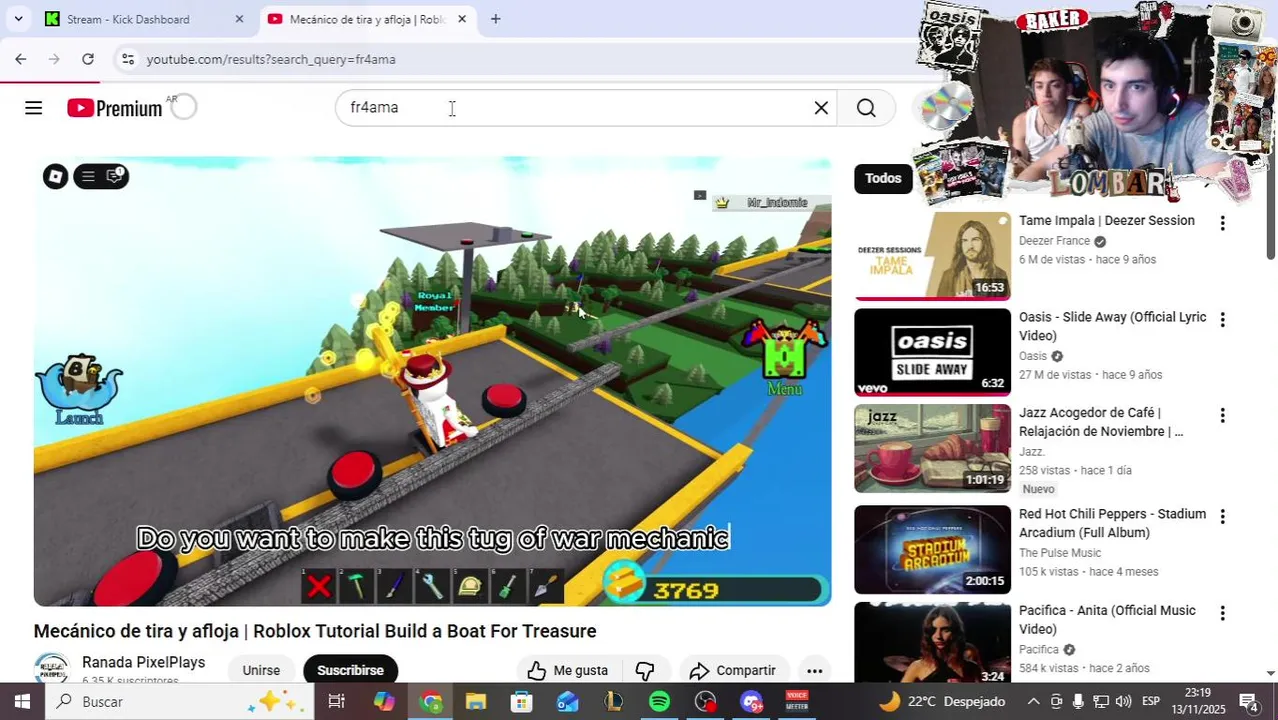Select the Todos filter chip

(x=883, y=178)
